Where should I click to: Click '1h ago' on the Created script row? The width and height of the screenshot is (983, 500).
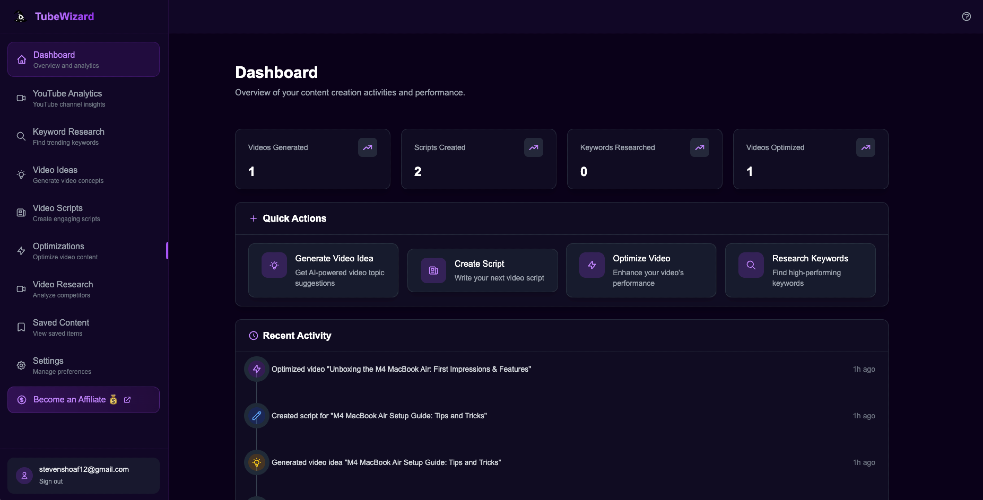click(x=864, y=415)
